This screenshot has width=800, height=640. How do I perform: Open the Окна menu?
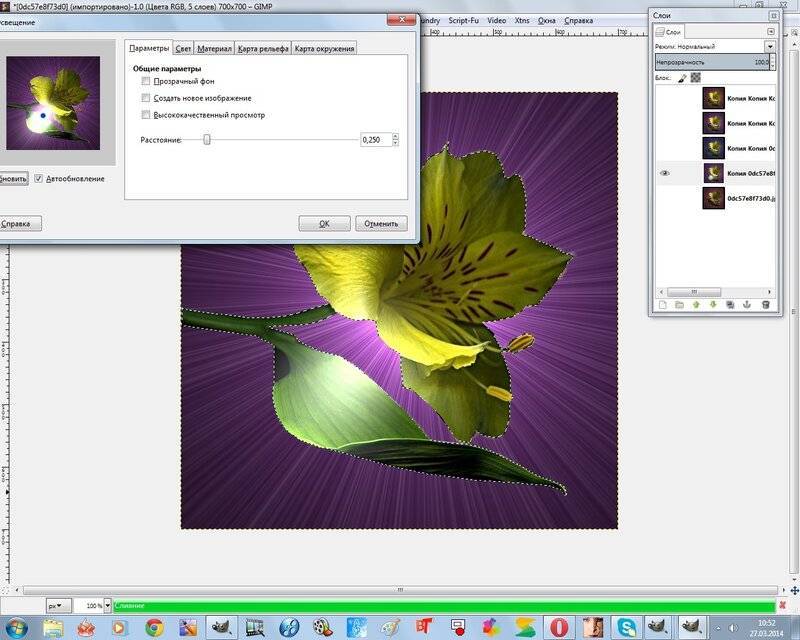click(546, 20)
